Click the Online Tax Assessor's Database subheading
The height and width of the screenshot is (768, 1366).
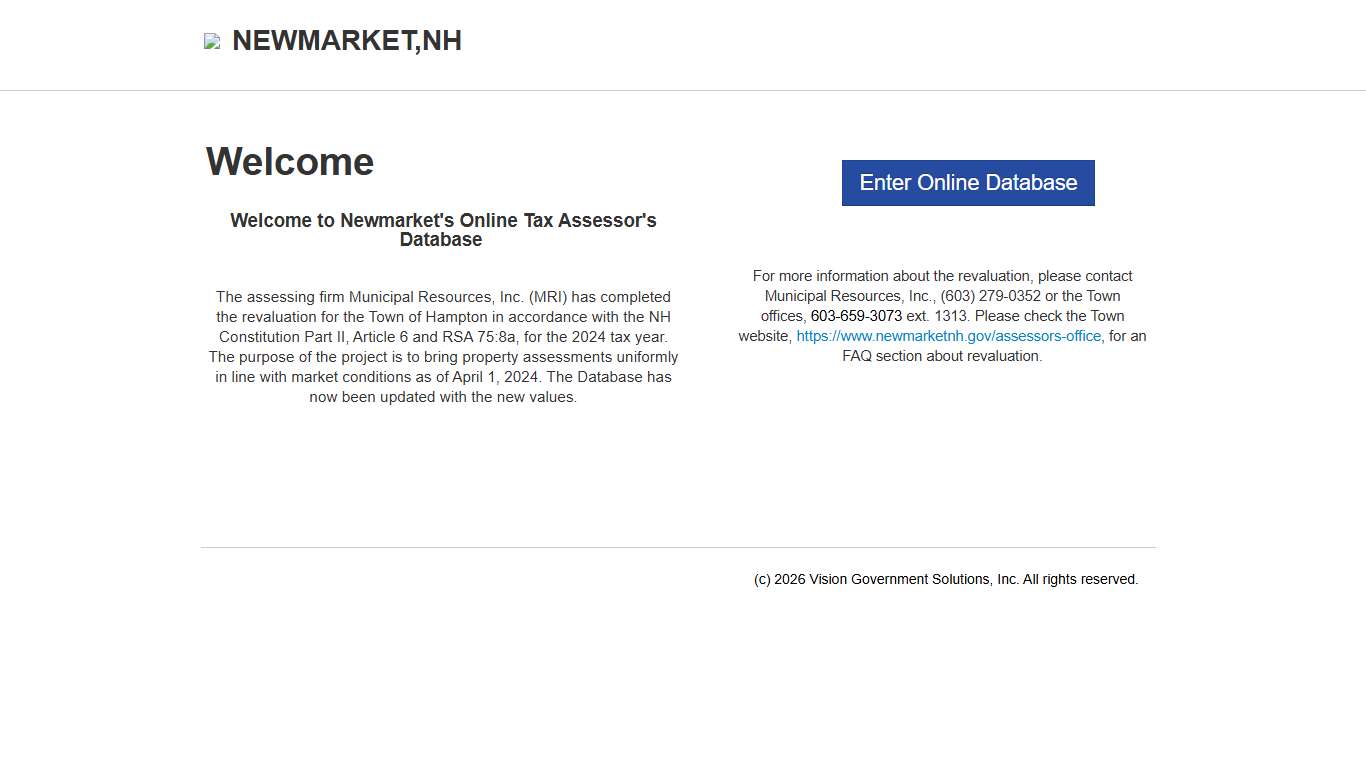pos(443,230)
